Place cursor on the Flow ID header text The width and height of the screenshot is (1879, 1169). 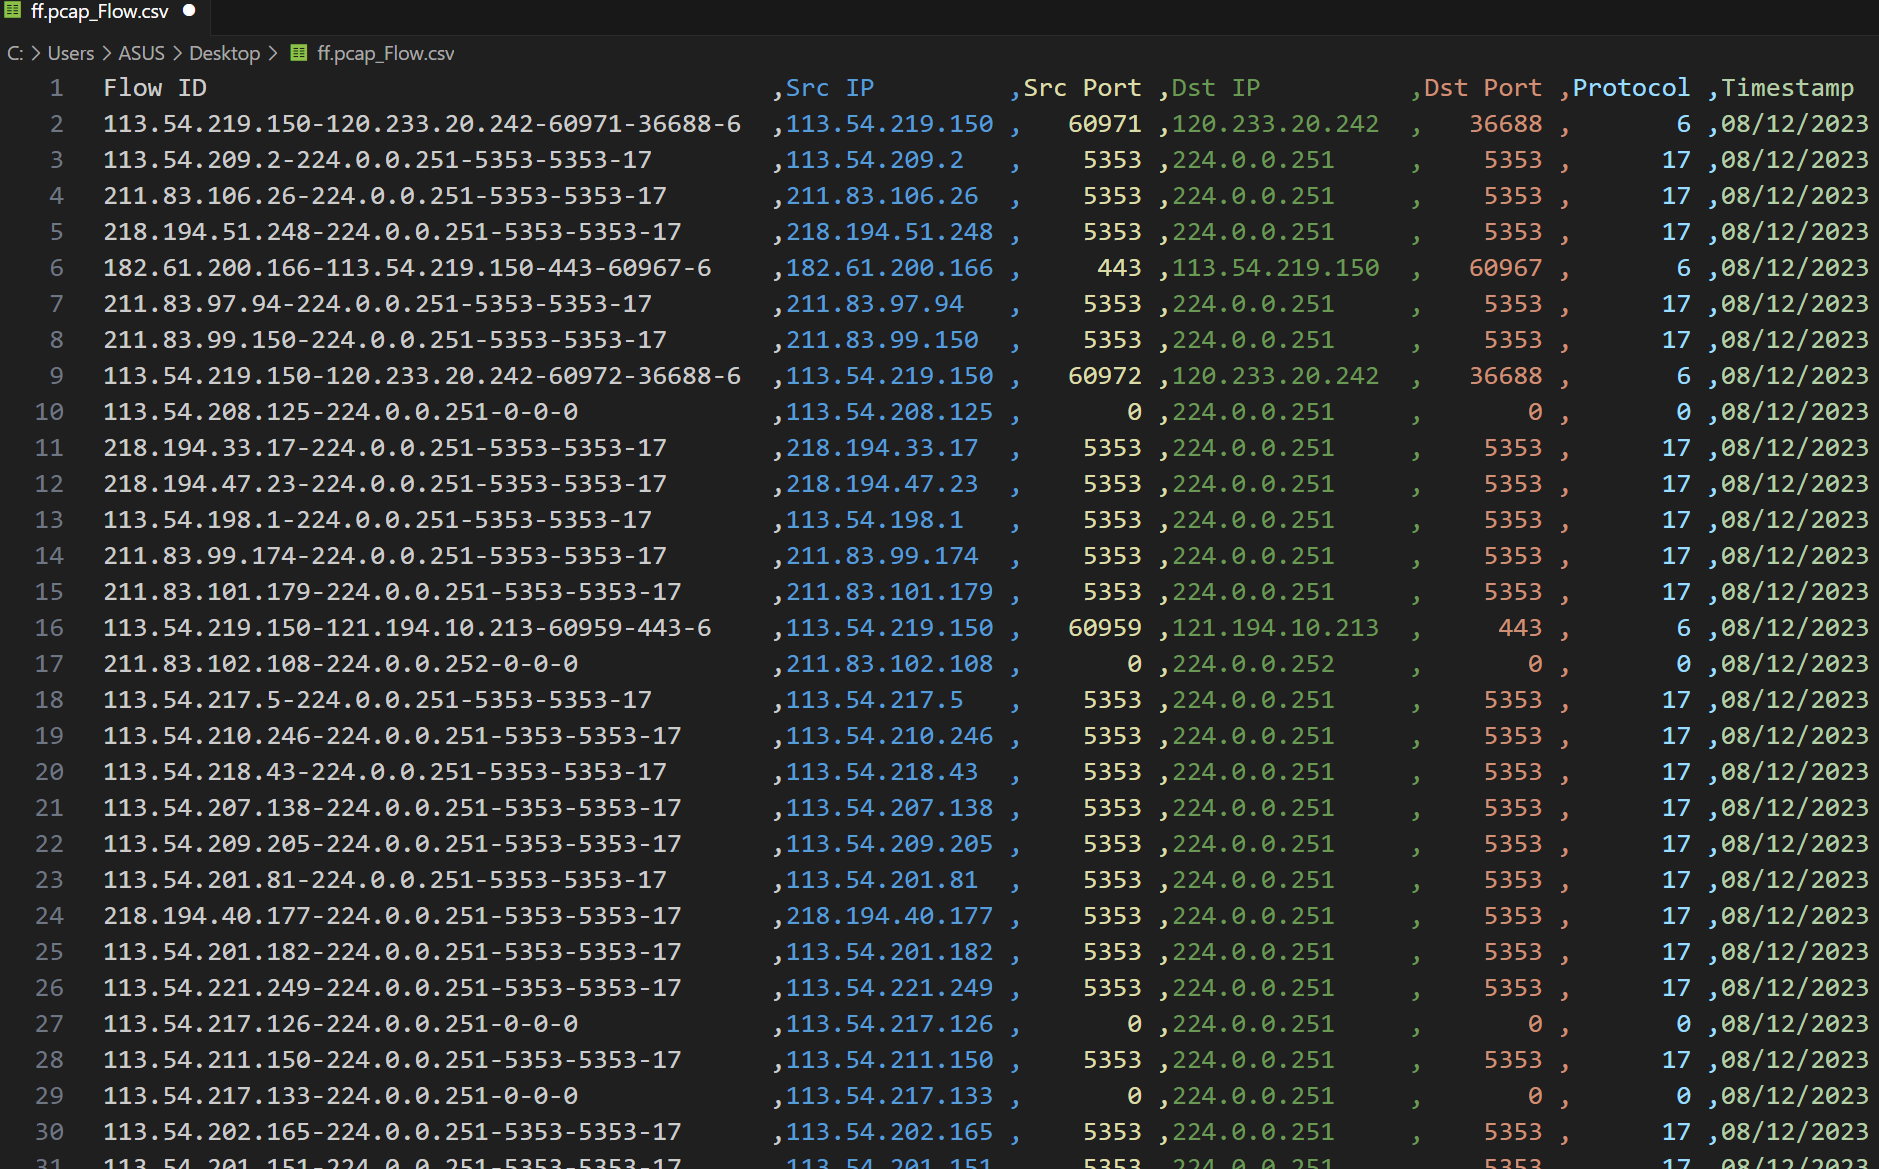pos(154,88)
